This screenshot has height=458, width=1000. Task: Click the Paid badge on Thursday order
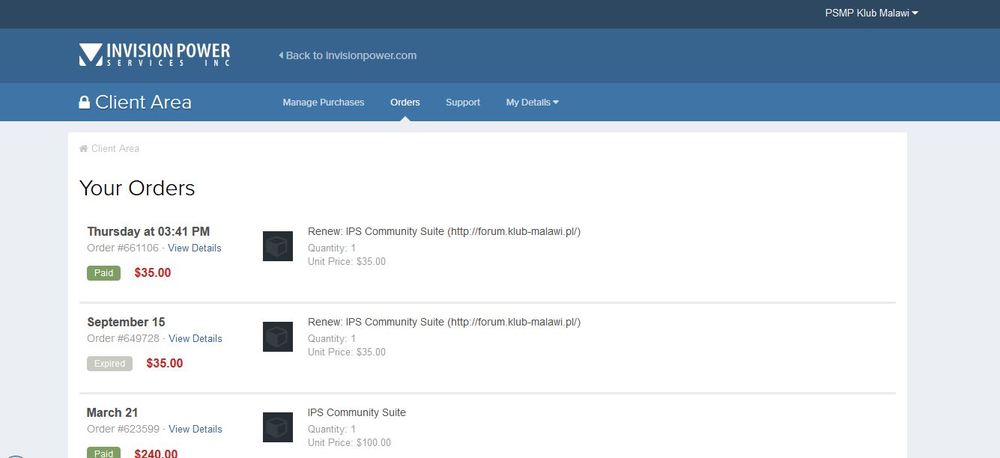click(x=104, y=272)
